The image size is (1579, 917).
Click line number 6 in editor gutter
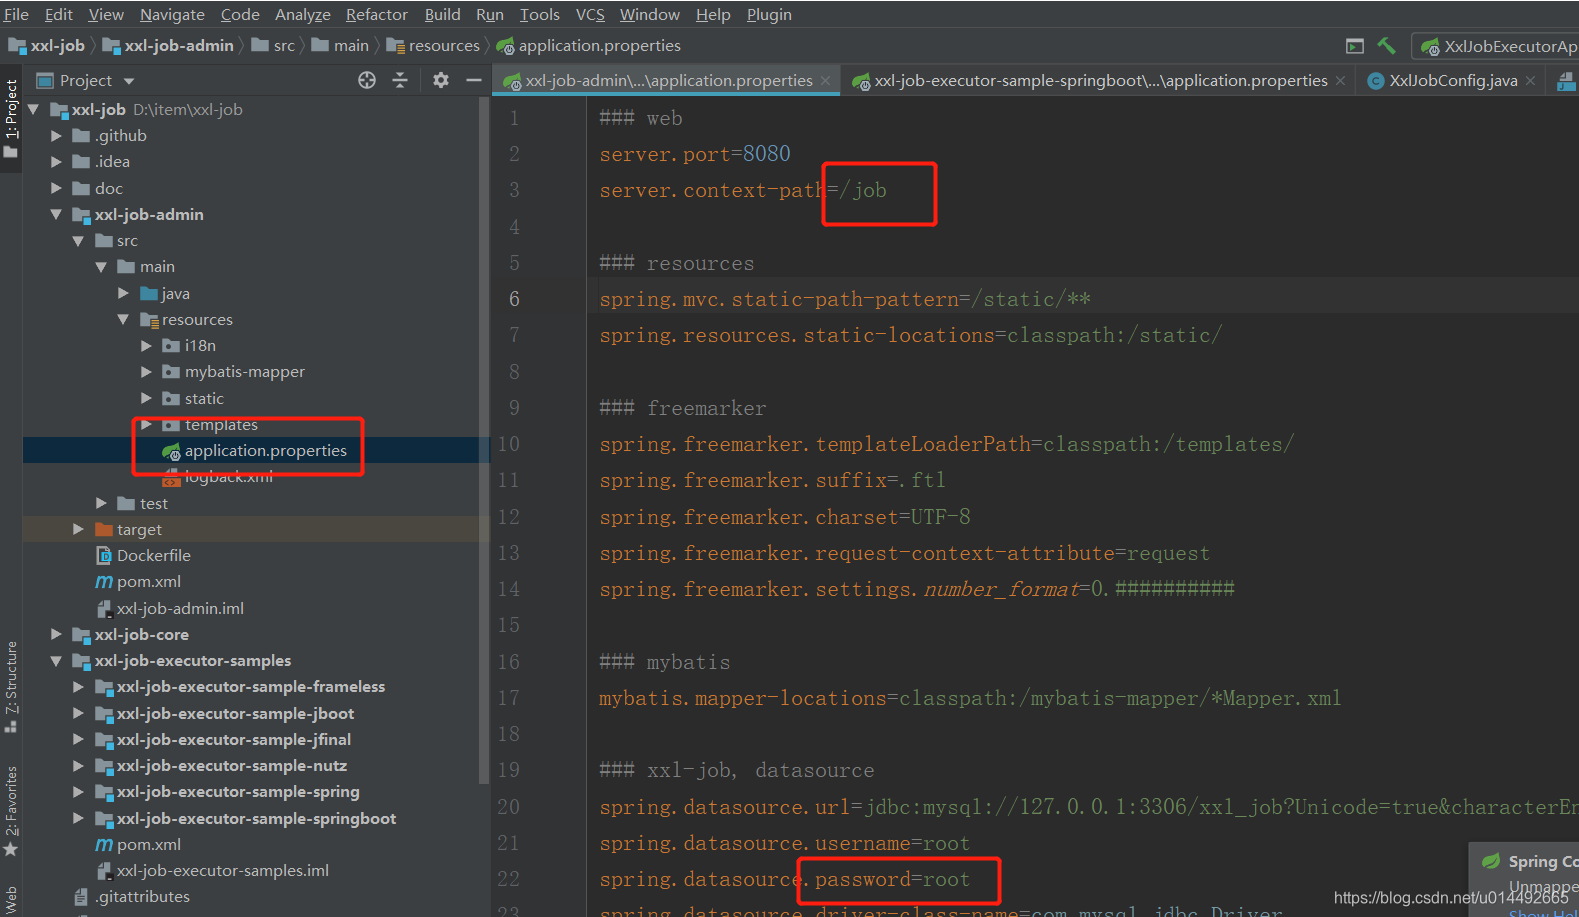pos(514,299)
